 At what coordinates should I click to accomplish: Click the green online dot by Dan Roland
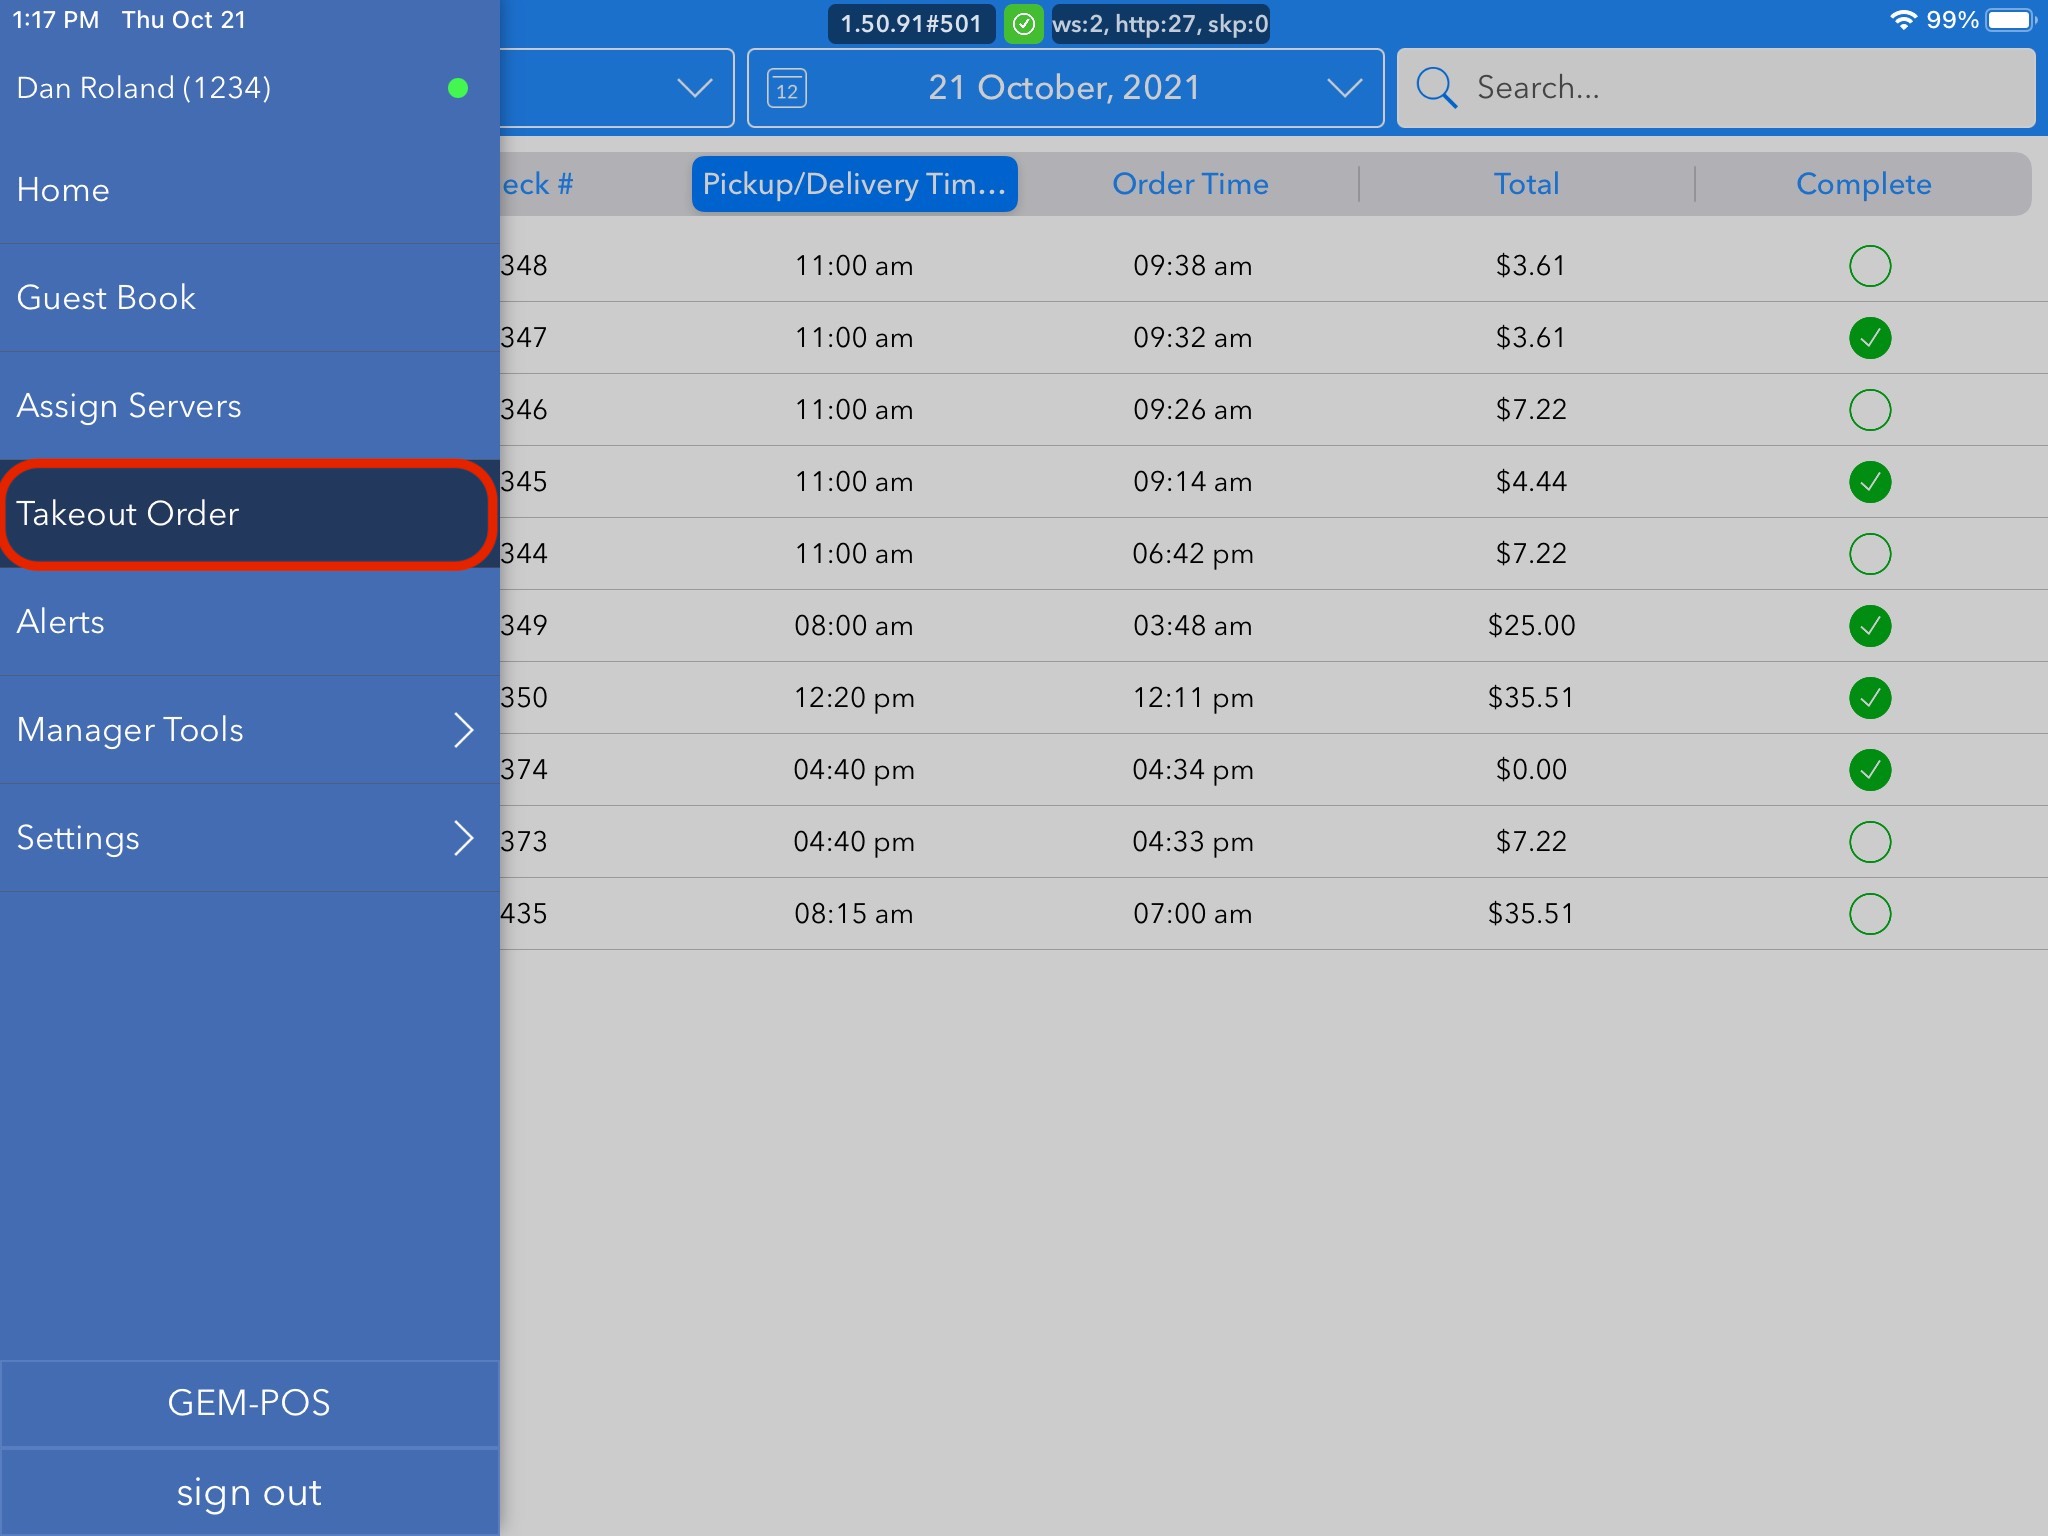pyautogui.click(x=458, y=89)
